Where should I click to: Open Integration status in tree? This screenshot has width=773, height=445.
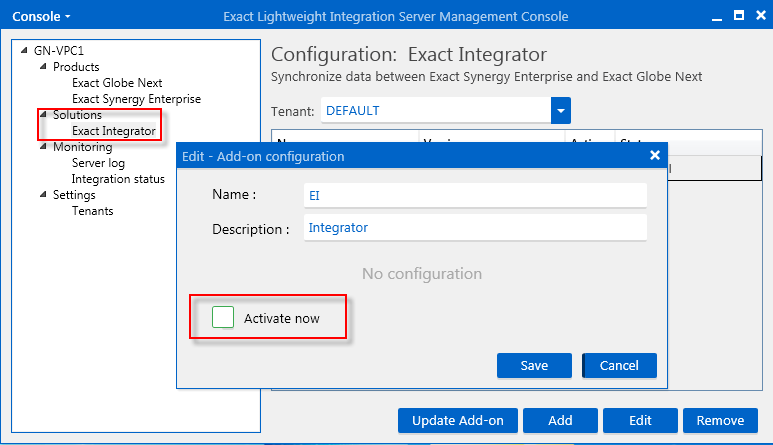[118, 179]
